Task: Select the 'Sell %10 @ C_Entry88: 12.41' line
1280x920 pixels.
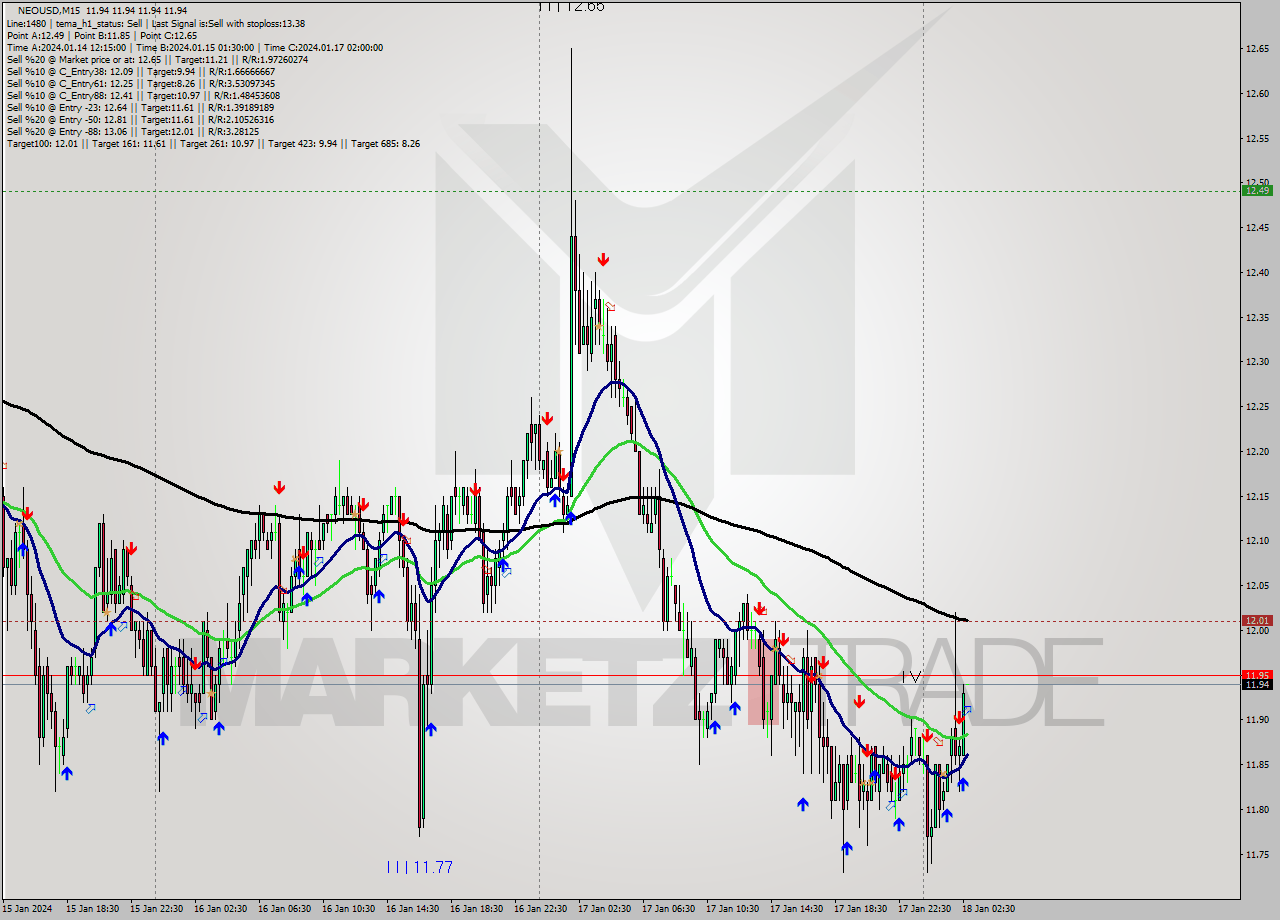Action: [143, 95]
